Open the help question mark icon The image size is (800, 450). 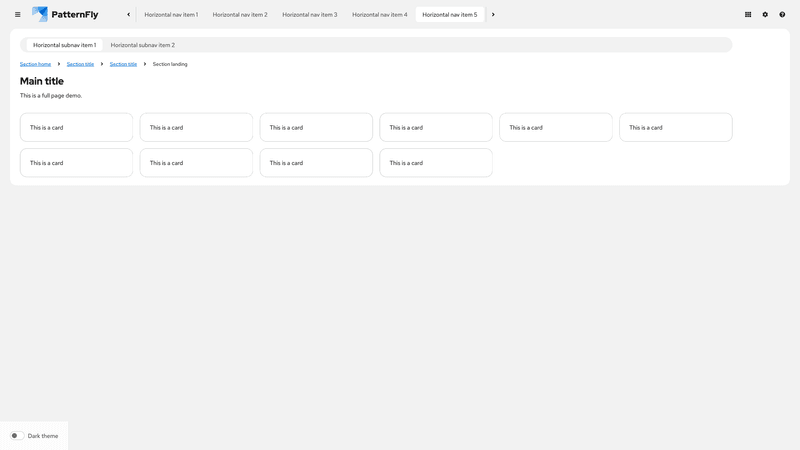[x=782, y=15]
